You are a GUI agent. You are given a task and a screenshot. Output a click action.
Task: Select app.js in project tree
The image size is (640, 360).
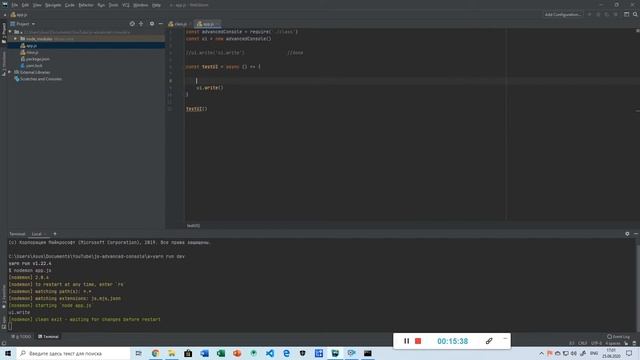pyautogui.click(x=31, y=46)
